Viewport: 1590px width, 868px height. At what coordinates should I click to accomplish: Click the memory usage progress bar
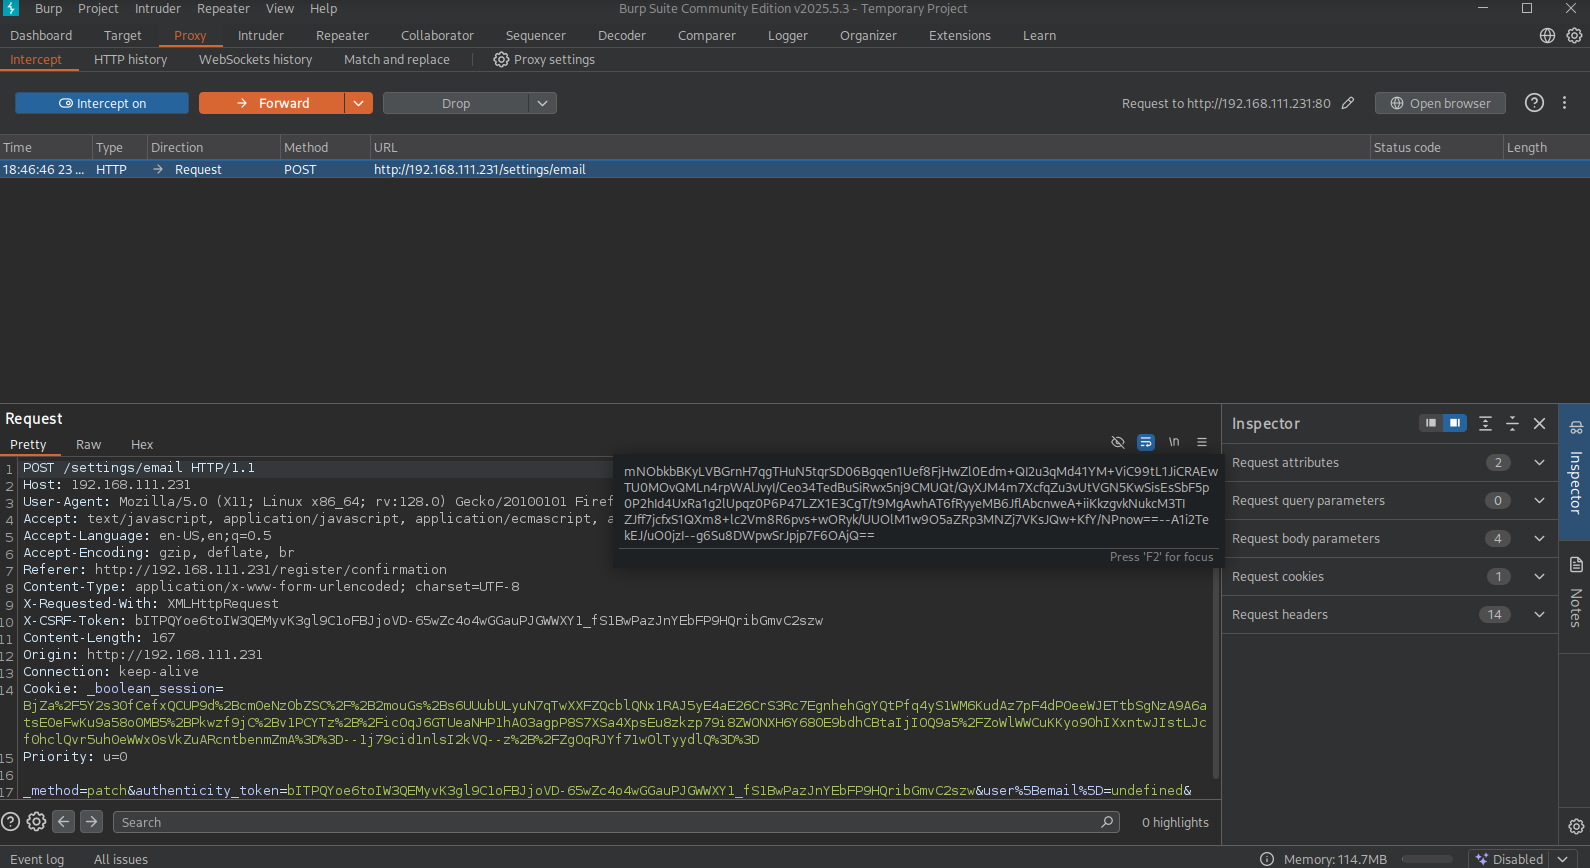(1426, 859)
